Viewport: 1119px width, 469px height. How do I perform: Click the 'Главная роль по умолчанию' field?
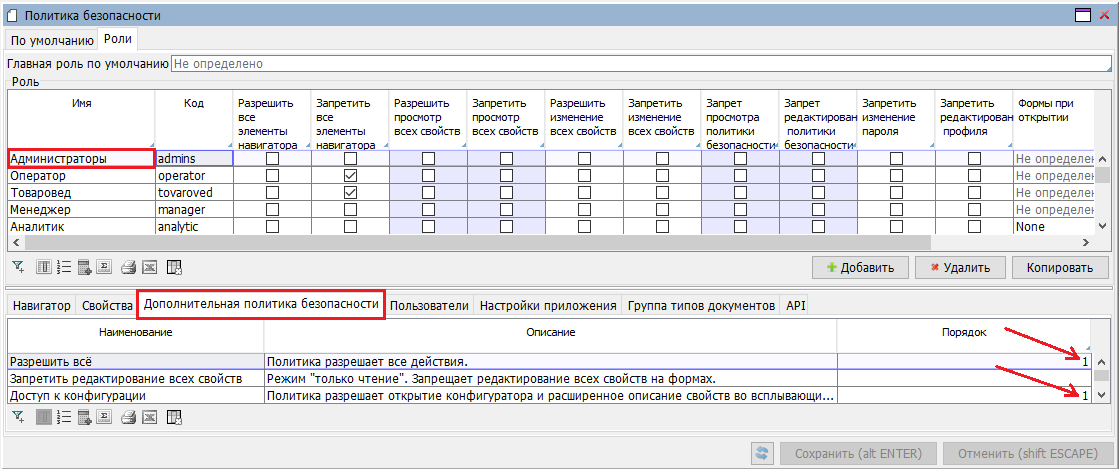(640, 63)
